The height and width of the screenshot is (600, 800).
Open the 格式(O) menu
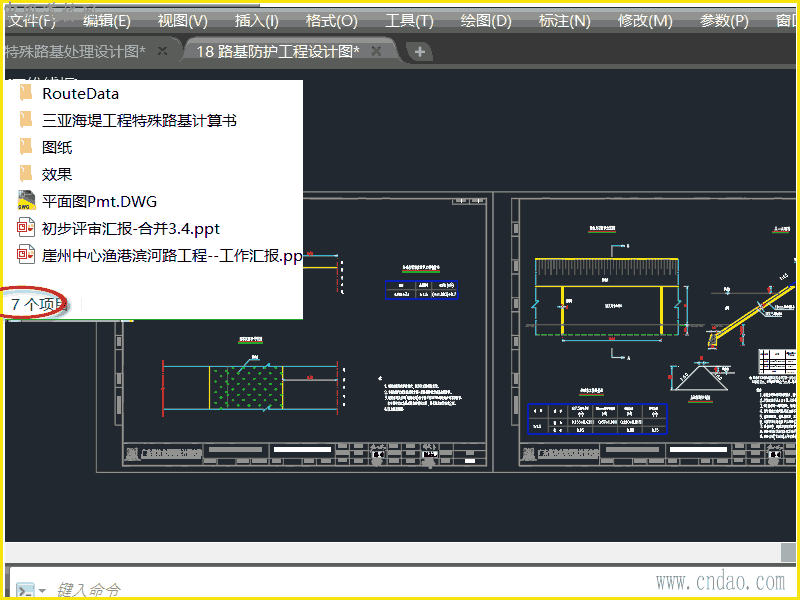332,21
